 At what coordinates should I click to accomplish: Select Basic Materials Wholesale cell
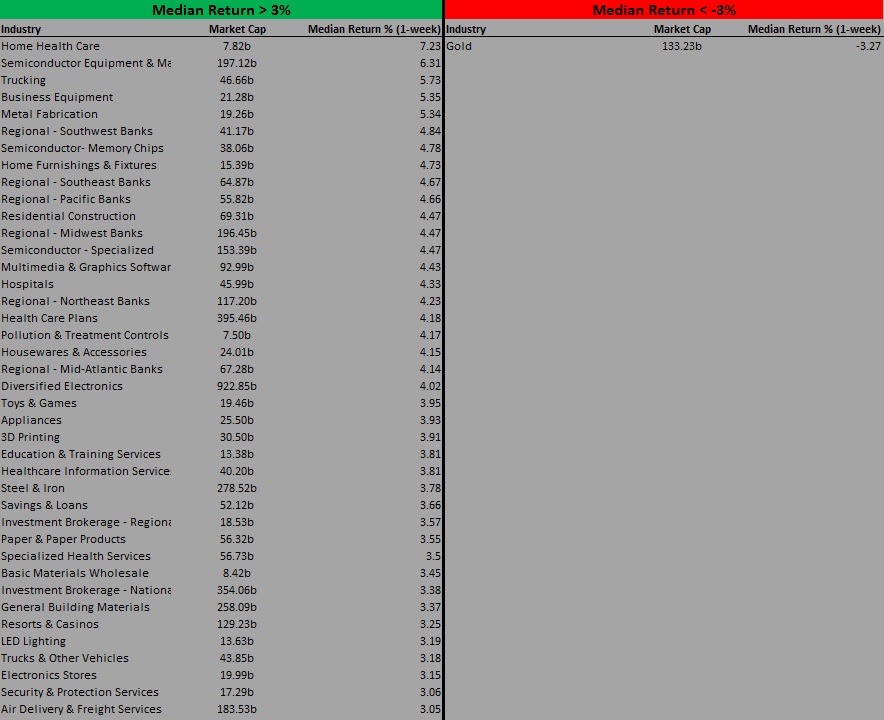(75, 573)
